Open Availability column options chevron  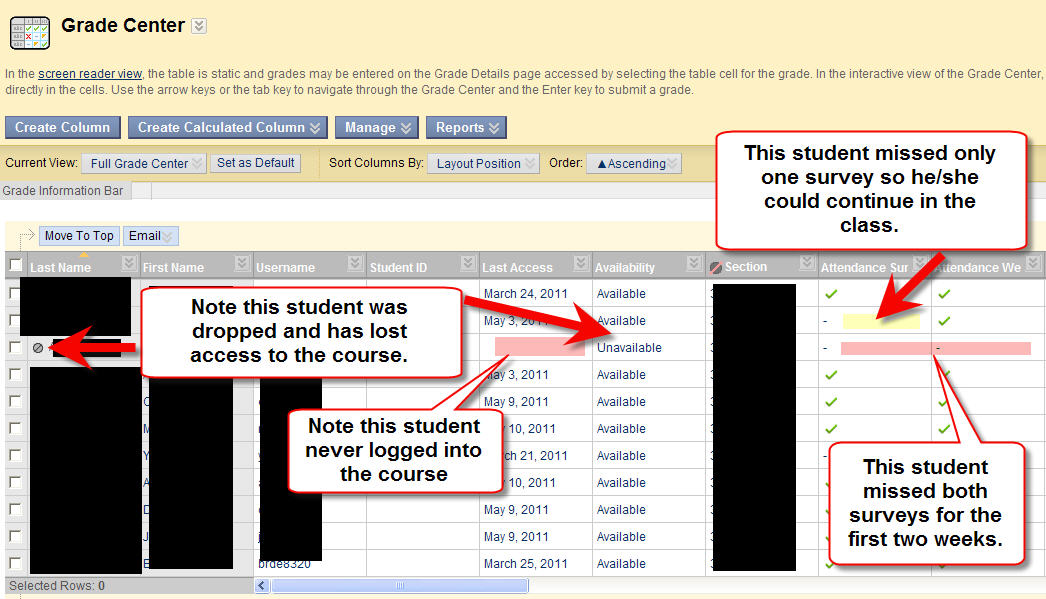pyautogui.click(x=694, y=263)
